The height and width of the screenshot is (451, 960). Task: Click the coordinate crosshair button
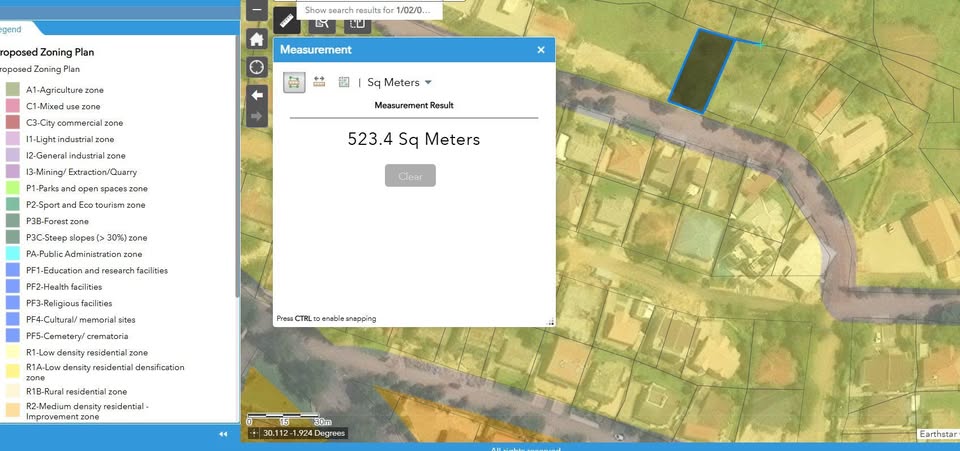(253, 434)
